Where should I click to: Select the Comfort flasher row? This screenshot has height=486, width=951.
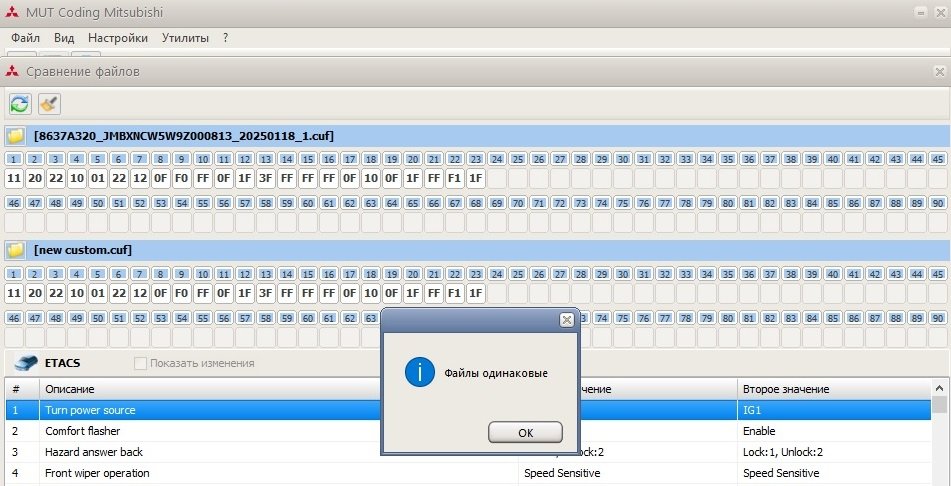click(468, 431)
